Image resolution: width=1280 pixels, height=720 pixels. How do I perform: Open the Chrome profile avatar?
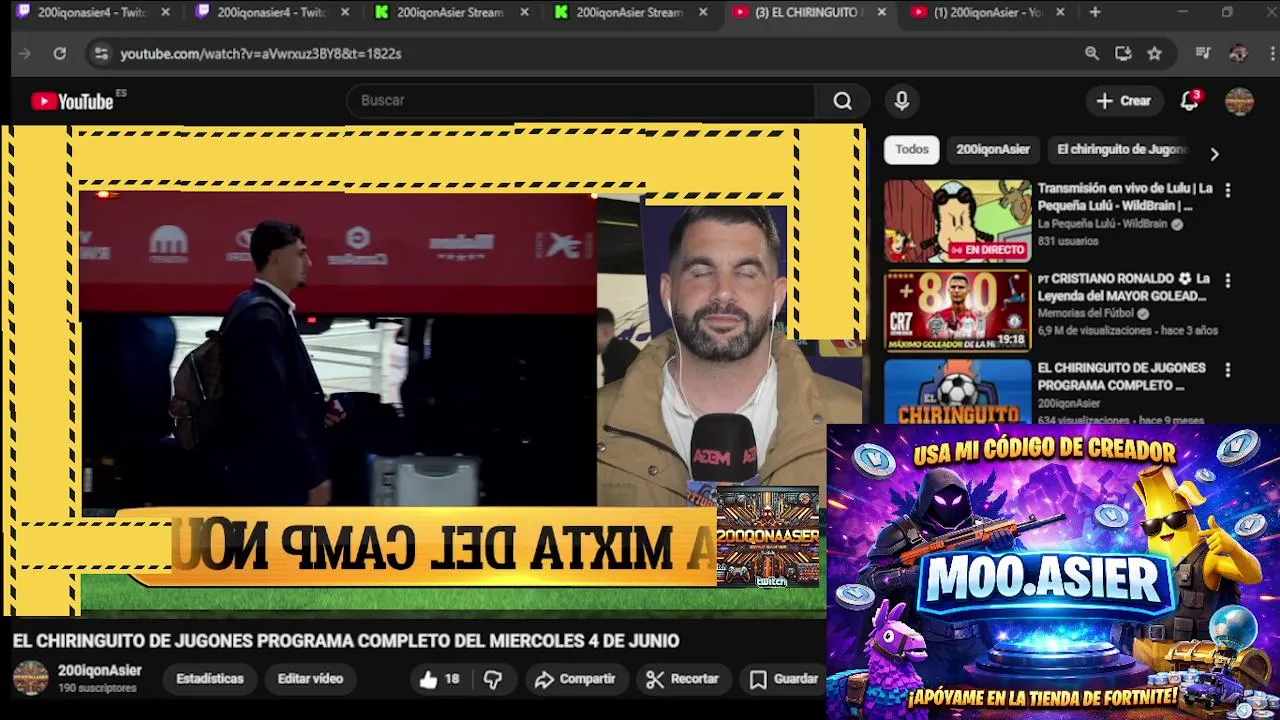[1238, 53]
